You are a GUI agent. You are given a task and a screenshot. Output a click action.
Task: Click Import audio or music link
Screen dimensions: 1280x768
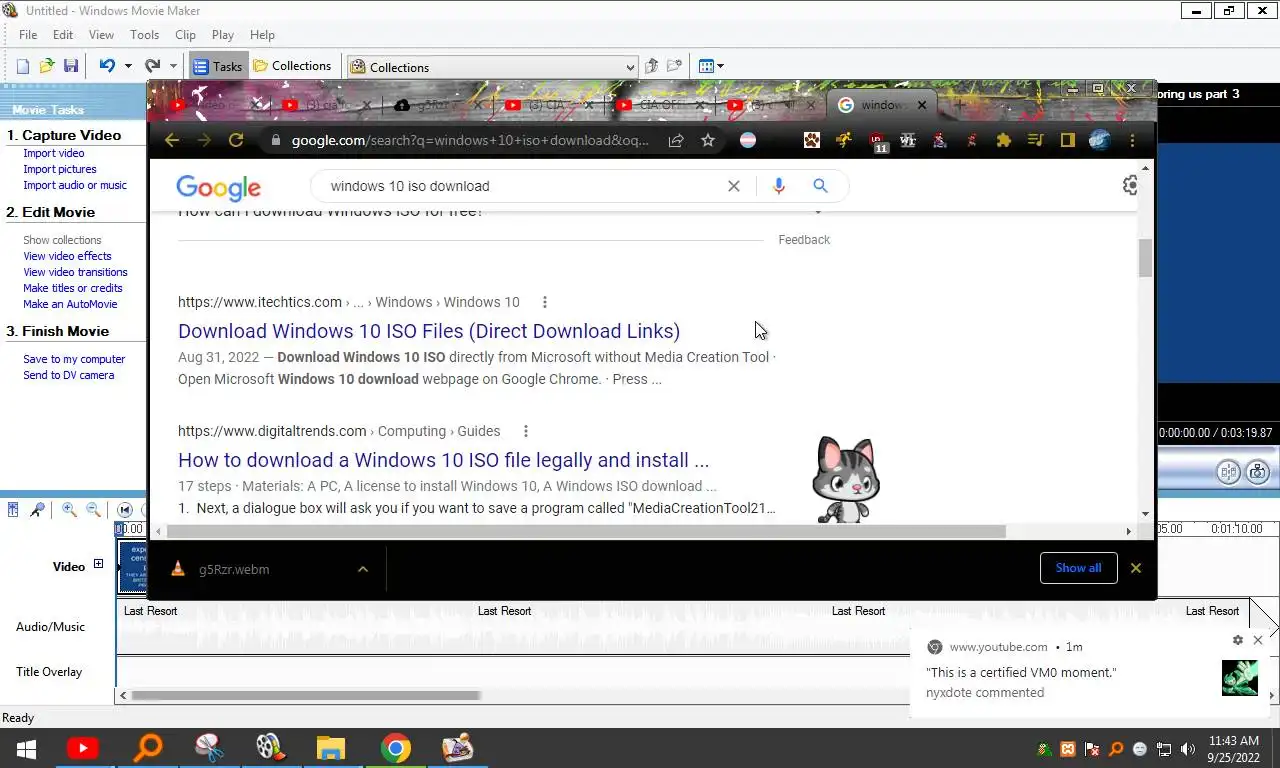pos(75,186)
